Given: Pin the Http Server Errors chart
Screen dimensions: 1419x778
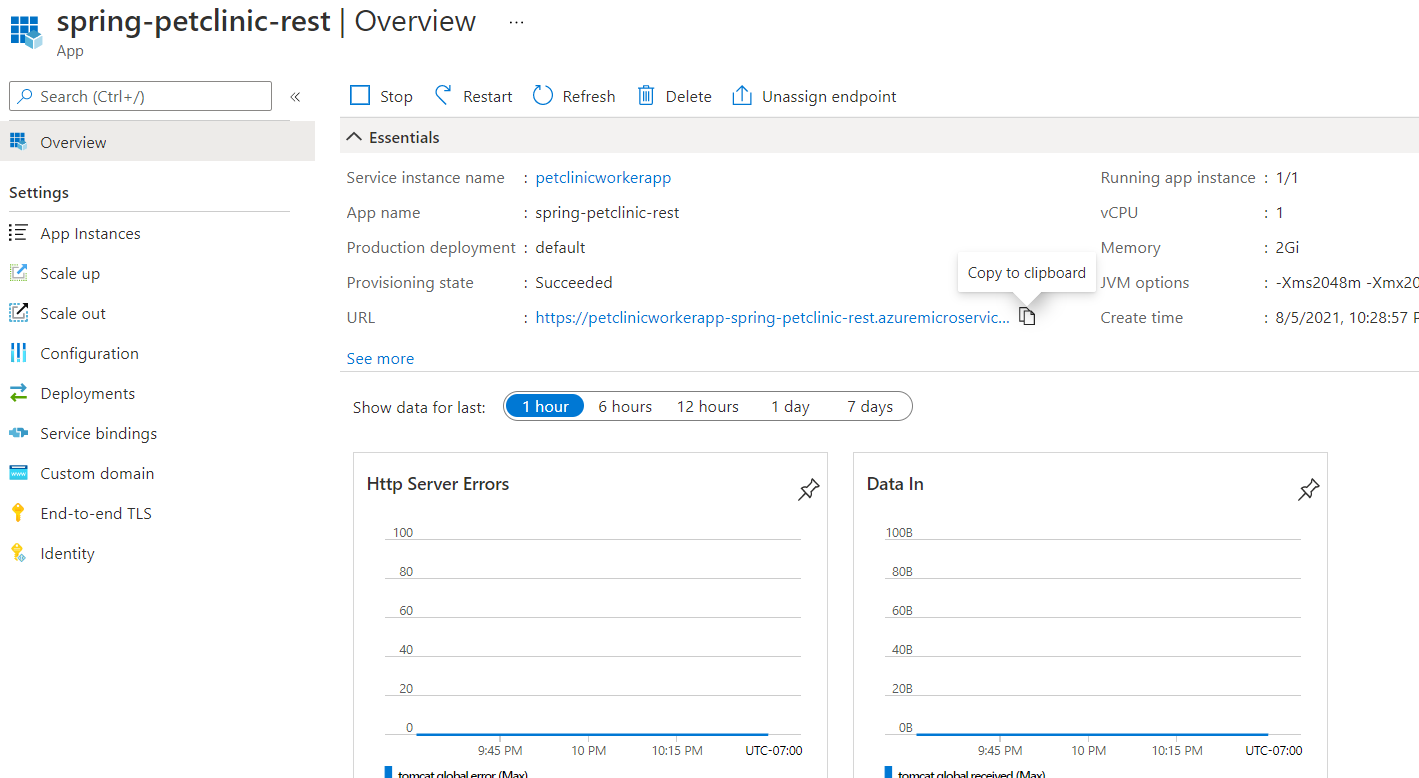Looking at the screenshot, I should tap(808, 489).
